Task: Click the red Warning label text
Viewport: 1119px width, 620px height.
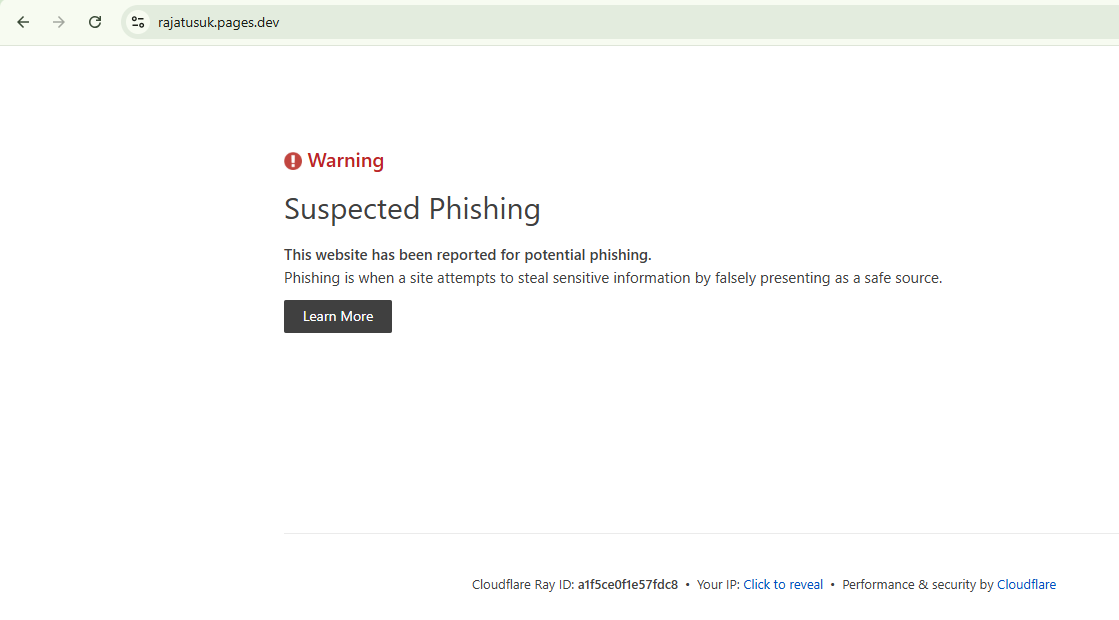Action: click(x=345, y=161)
